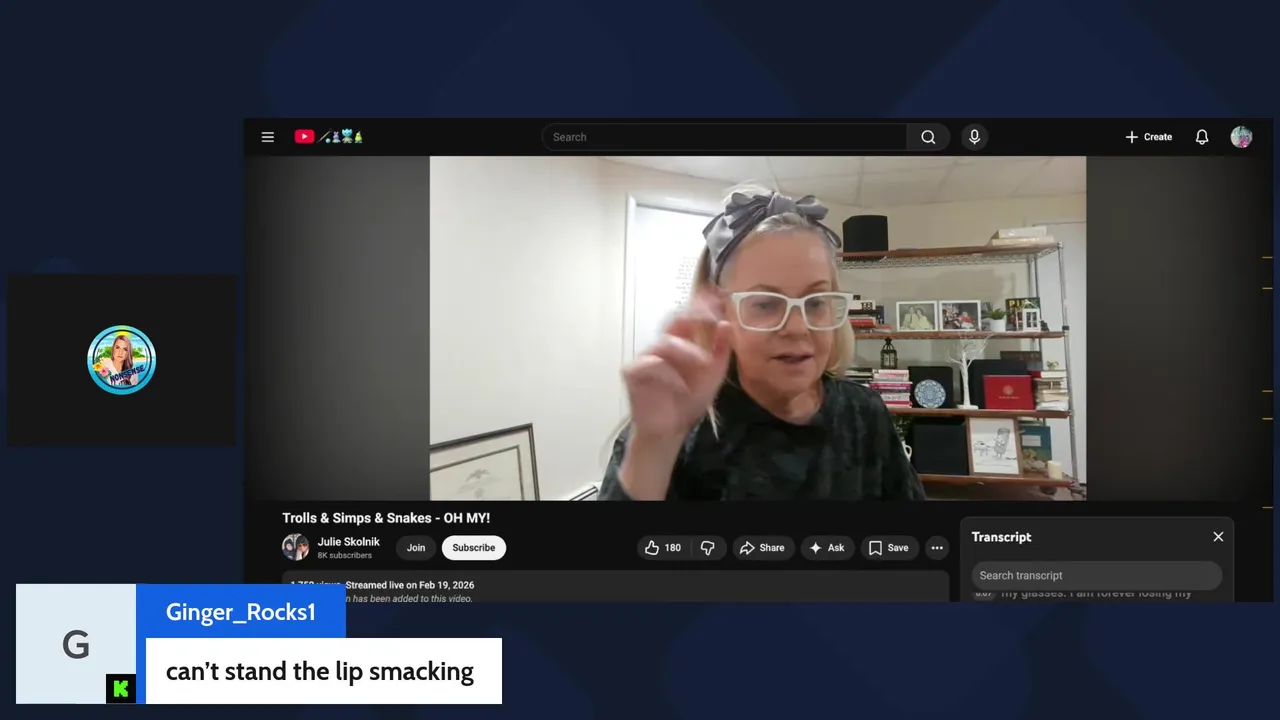The image size is (1280, 720).
Task: Click the Kick logo badge on chat avatar
Action: click(x=121, y=689)
